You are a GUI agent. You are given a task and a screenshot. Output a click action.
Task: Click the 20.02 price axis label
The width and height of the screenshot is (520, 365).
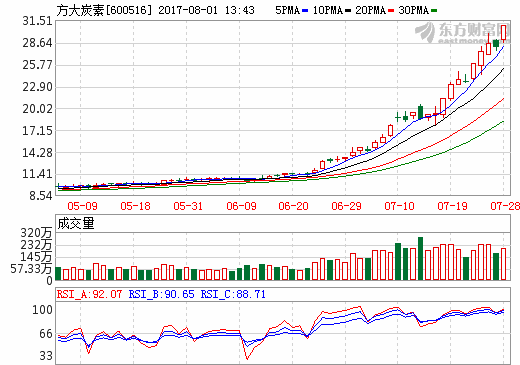38,109
